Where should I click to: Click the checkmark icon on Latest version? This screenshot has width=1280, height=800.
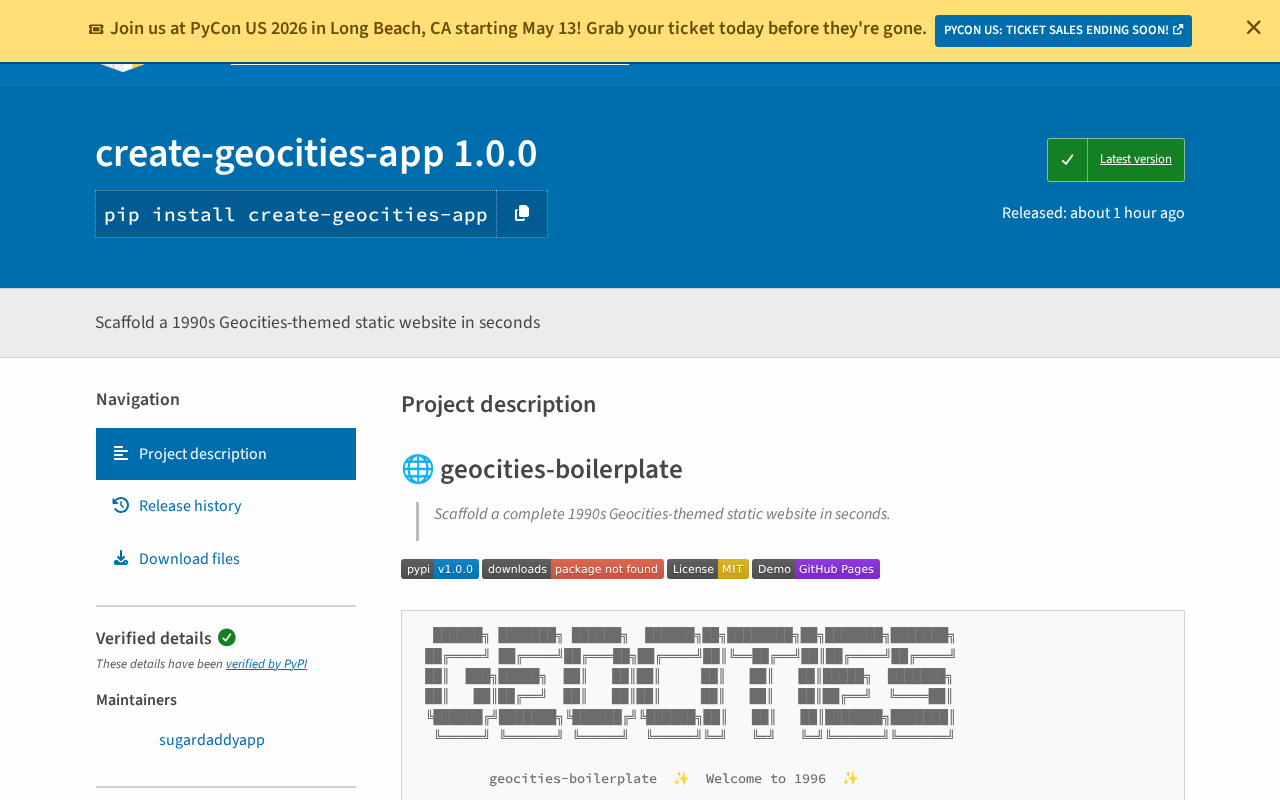(1068, 160)
